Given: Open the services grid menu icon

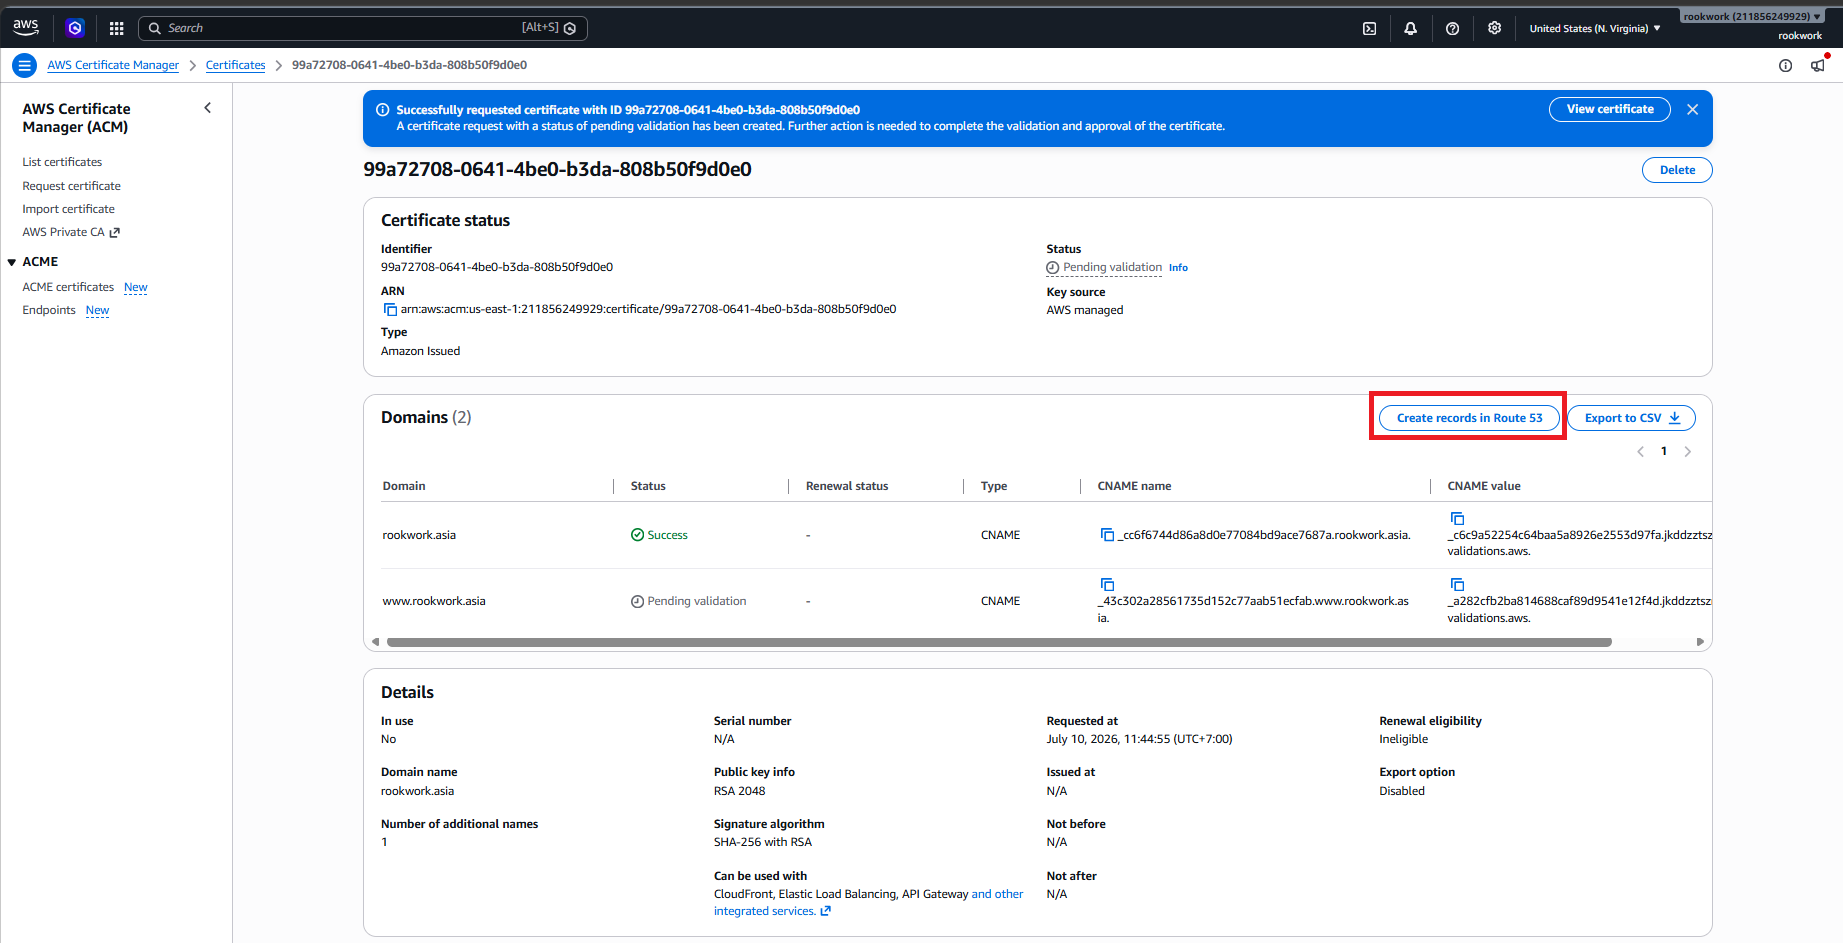Looking at the screenshot, I should (116, 28).
